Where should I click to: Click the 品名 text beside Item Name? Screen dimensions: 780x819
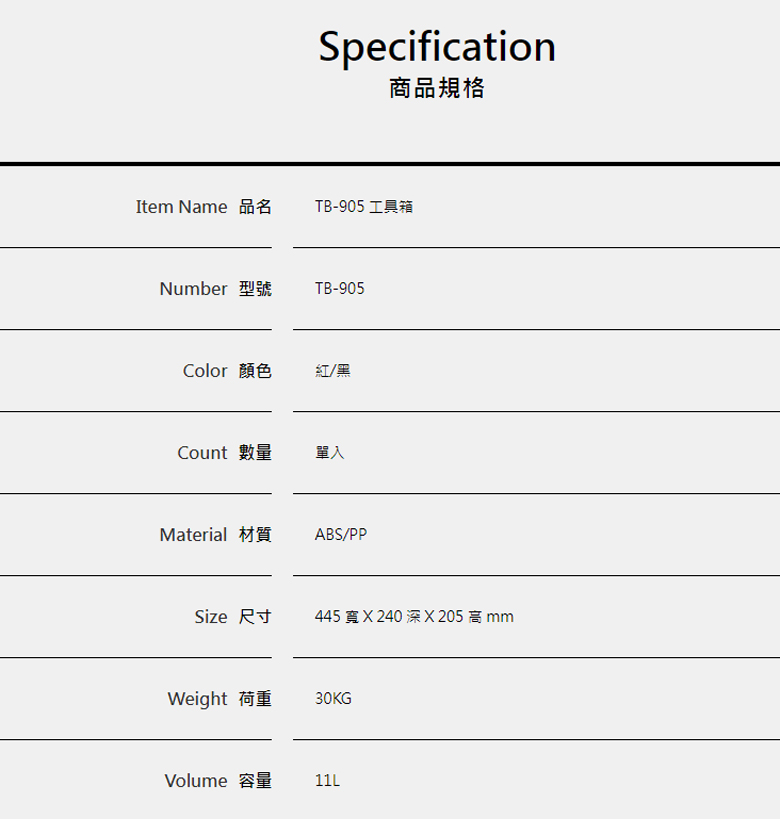[x=255, y=207]
